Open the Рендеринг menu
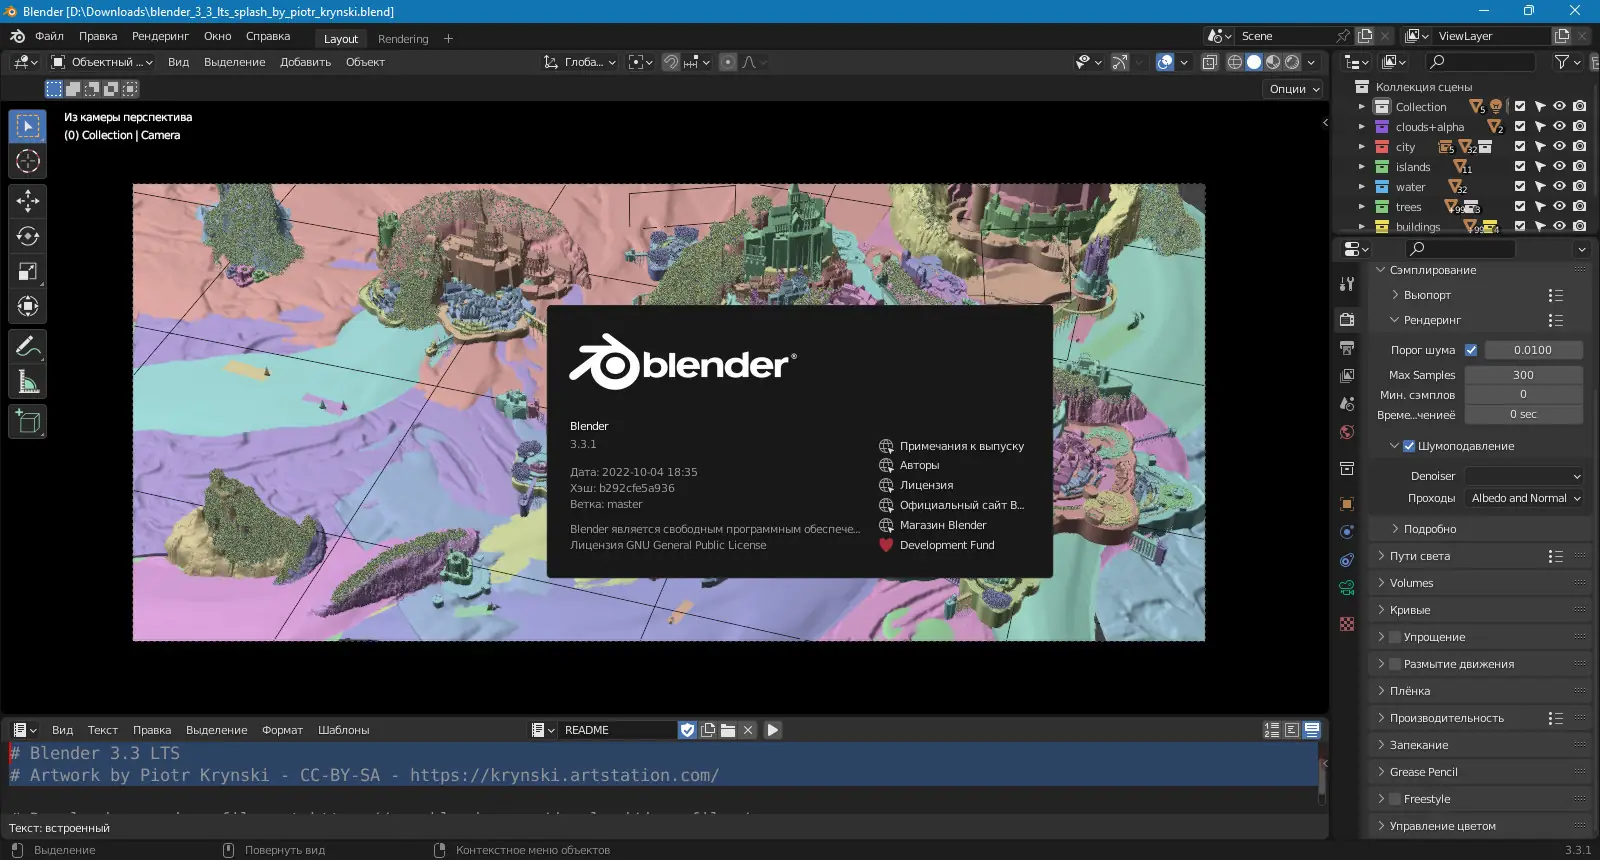 160,36
